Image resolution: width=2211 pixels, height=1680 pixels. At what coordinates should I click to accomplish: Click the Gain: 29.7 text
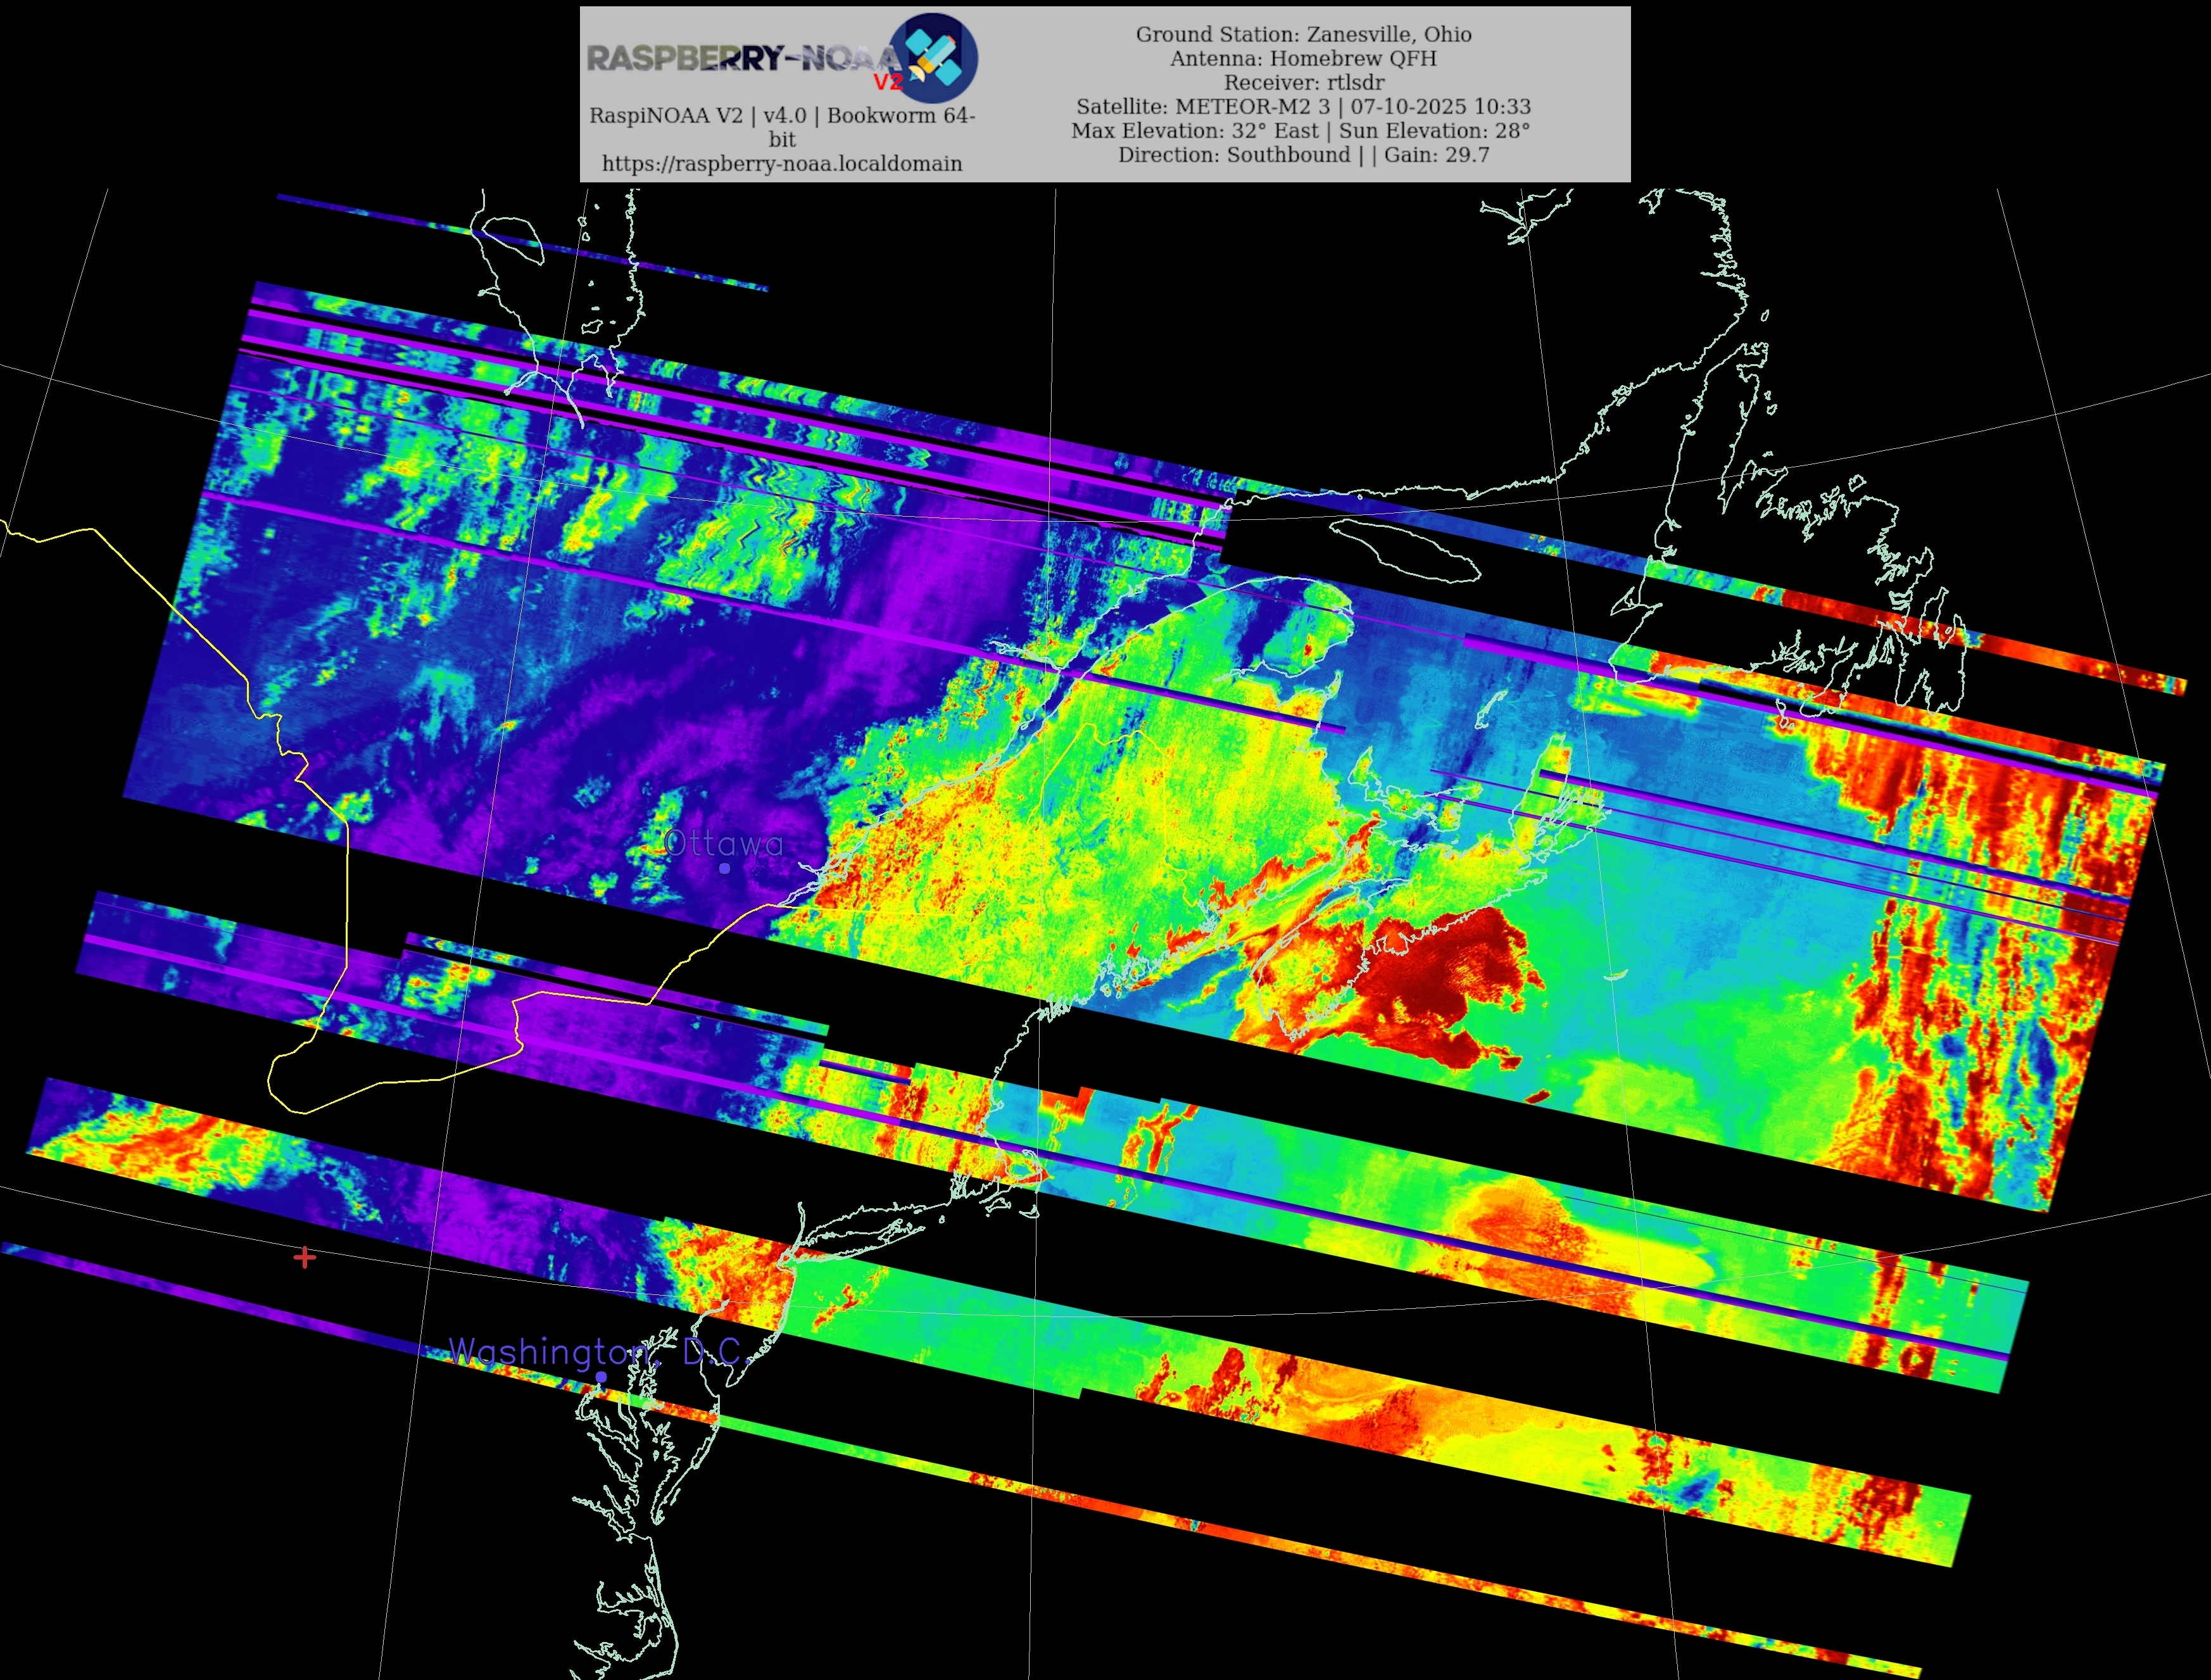click(x=1437, y=154)
